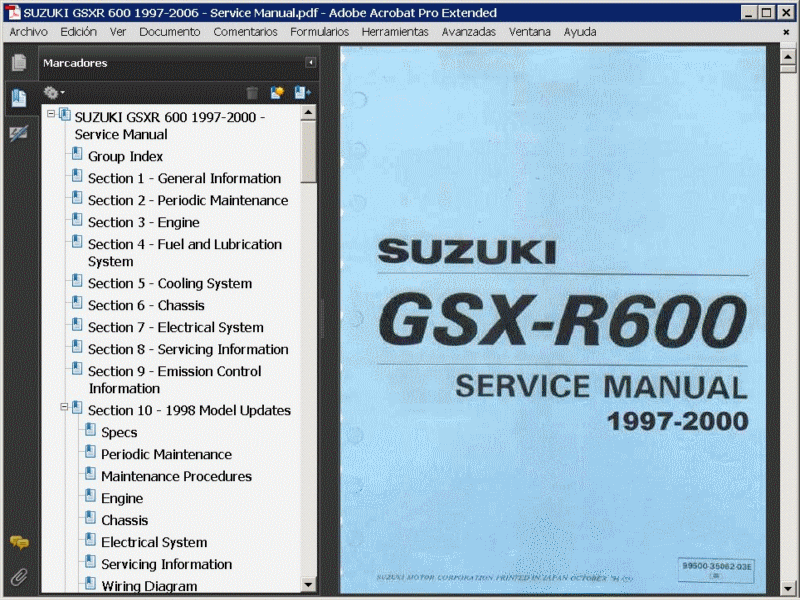Image resolution: width=800 pixels, height=600 pixels.
Task: Open the Avanzadas menu
Action: click(x=468, y=32)
